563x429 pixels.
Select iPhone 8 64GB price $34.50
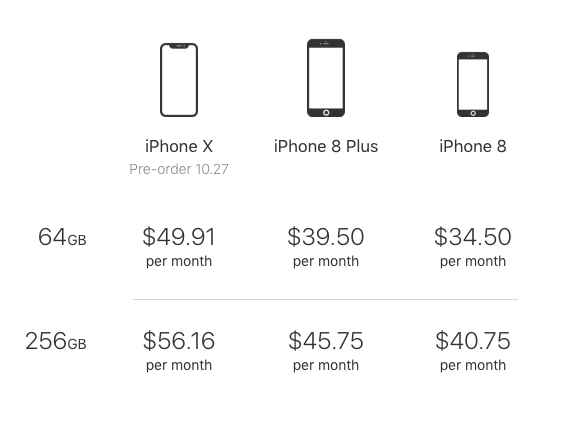473,237
